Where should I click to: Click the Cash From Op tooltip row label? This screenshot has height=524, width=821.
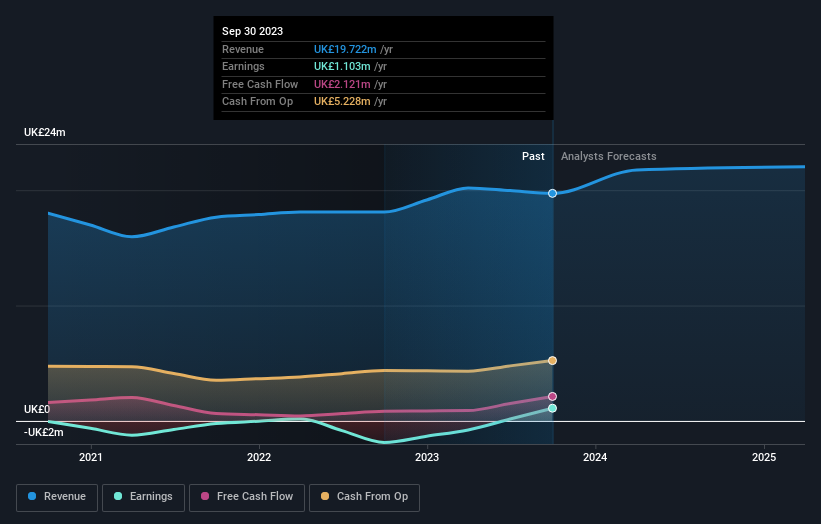257,102
